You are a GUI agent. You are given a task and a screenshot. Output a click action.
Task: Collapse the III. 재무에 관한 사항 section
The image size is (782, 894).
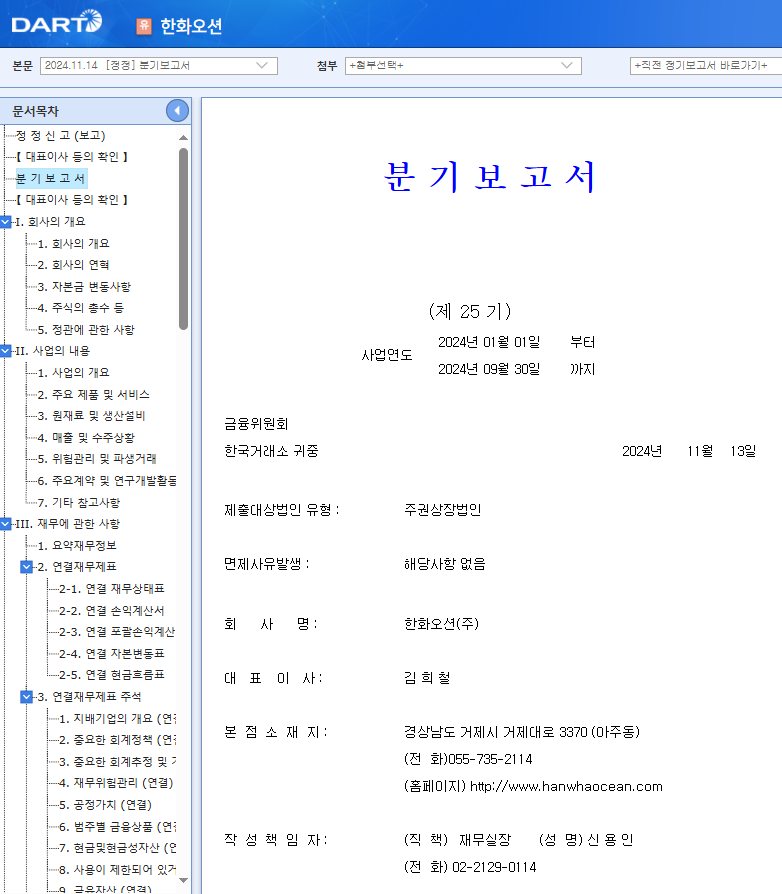(6, 523)
